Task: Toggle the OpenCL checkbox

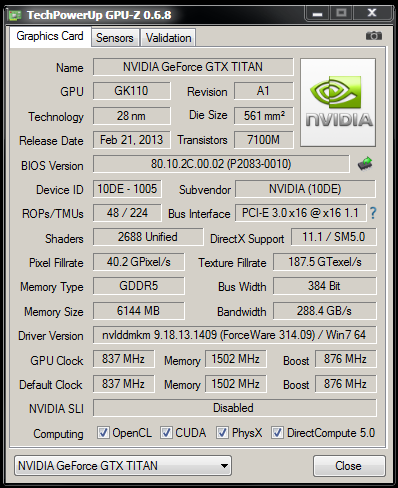Action: tap(103, 432)
